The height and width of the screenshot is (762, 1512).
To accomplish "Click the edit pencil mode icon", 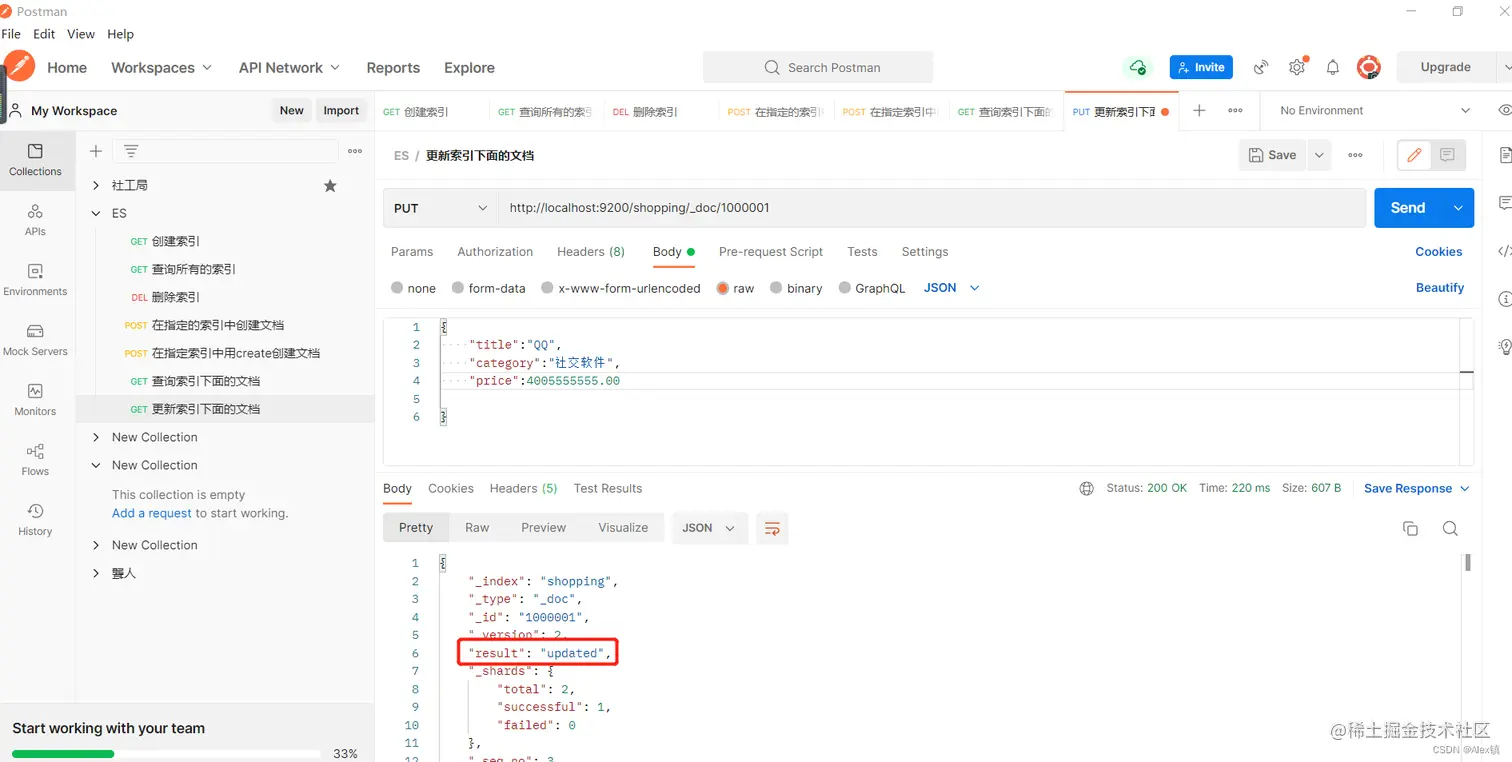I will pos(1414,155).
